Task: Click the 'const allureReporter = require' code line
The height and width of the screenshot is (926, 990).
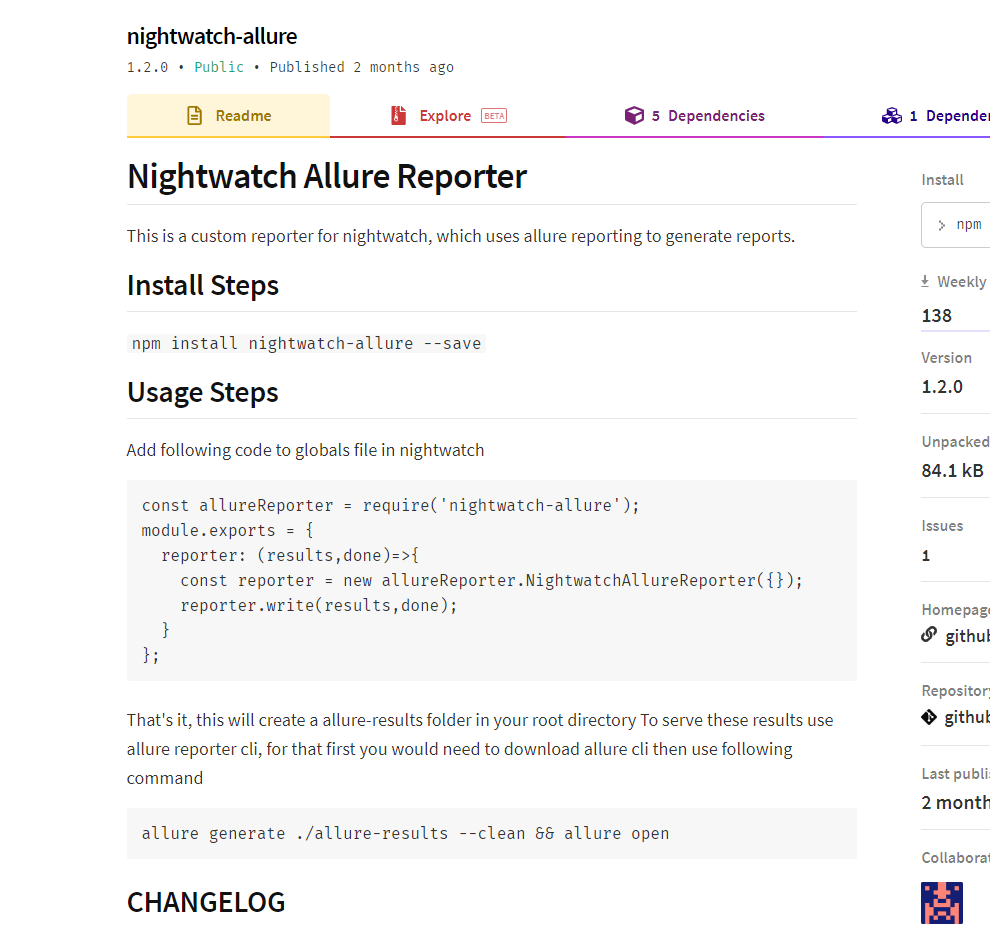Action: (390, 505)
